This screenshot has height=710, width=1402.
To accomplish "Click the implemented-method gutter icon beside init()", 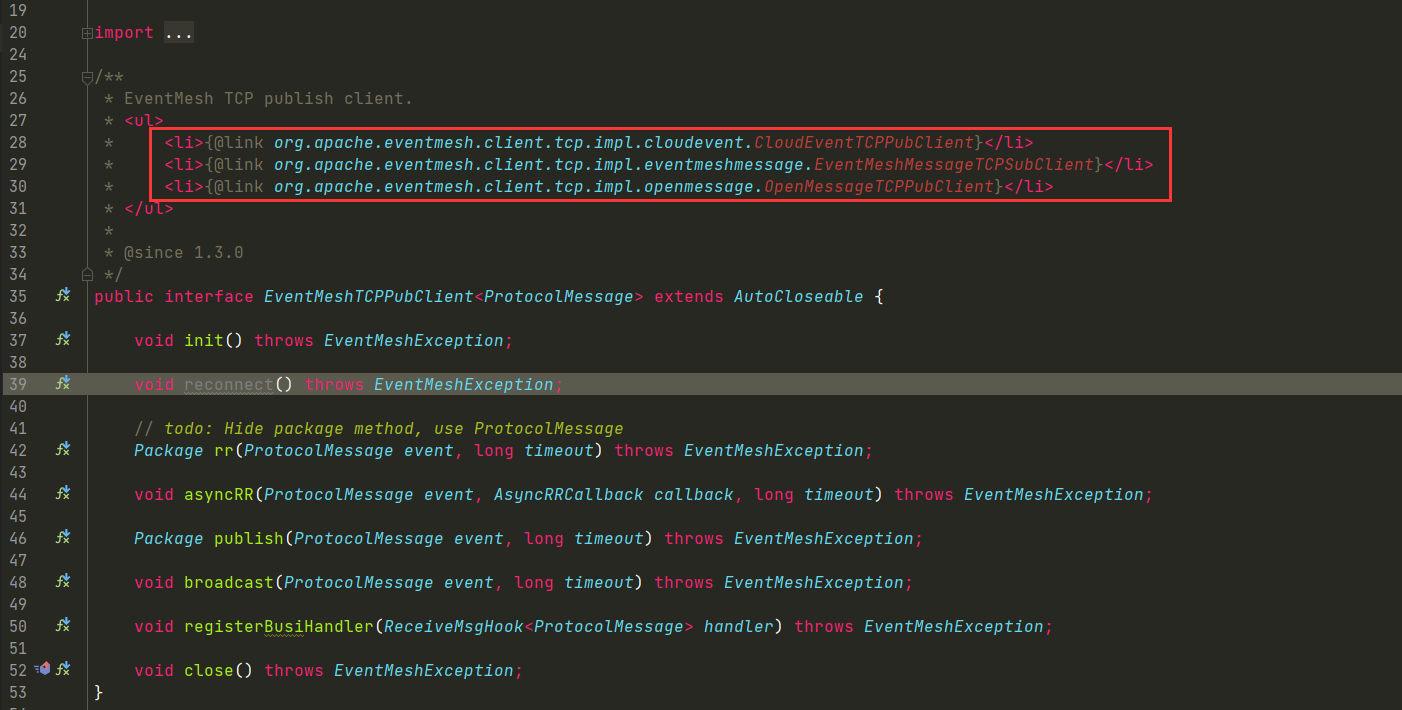I will [62, 340].
